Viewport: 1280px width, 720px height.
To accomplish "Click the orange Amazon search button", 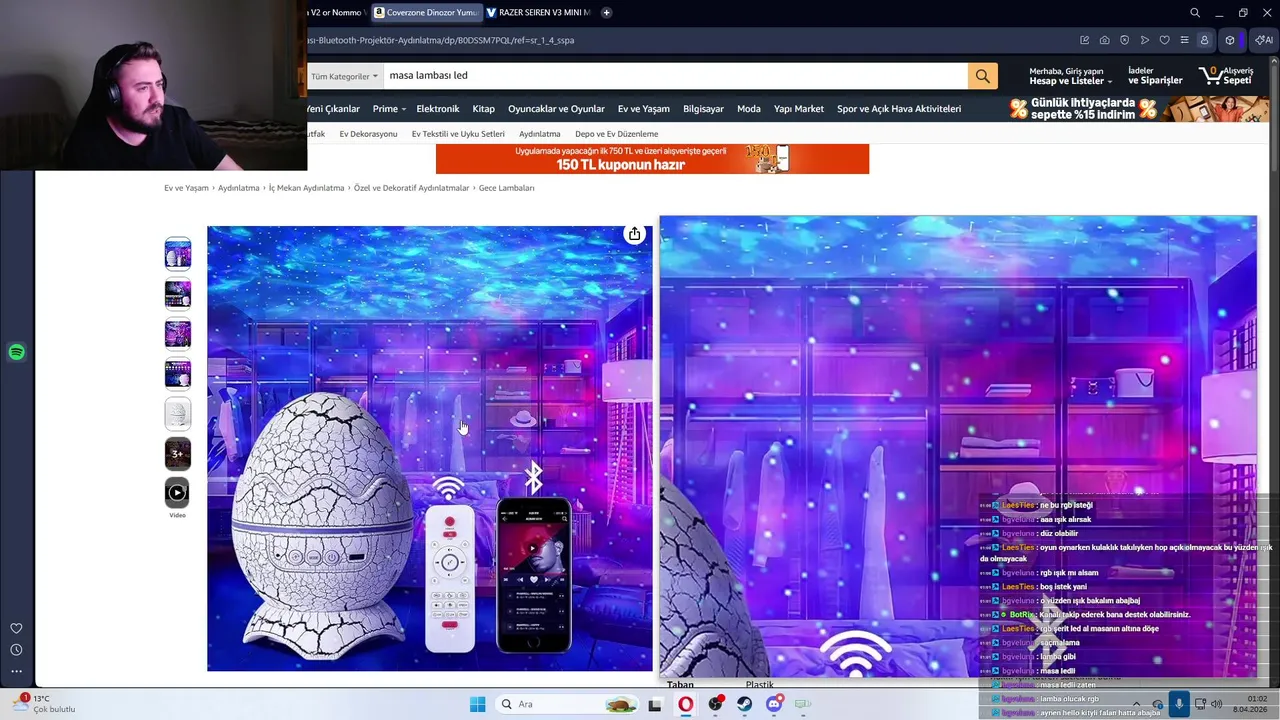I will click(x=982, y=76).
